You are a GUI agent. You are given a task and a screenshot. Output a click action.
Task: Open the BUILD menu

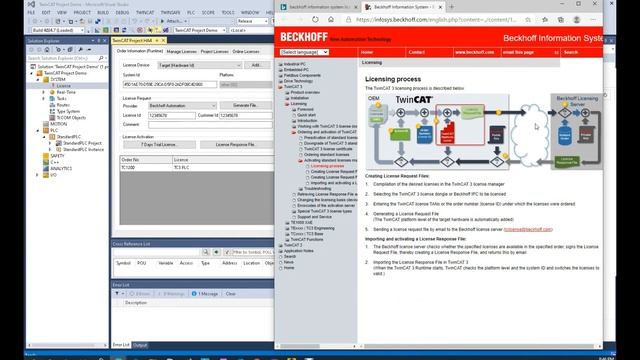(103, 13)
